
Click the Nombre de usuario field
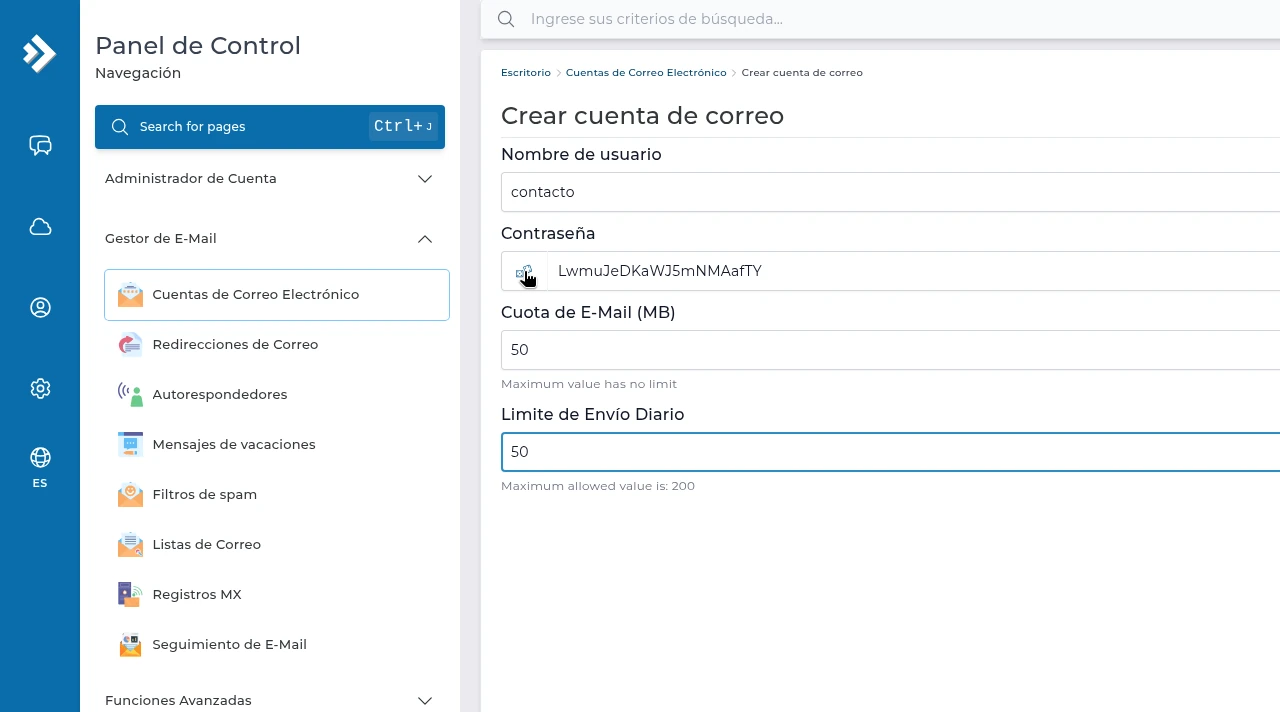pos(890,192)
